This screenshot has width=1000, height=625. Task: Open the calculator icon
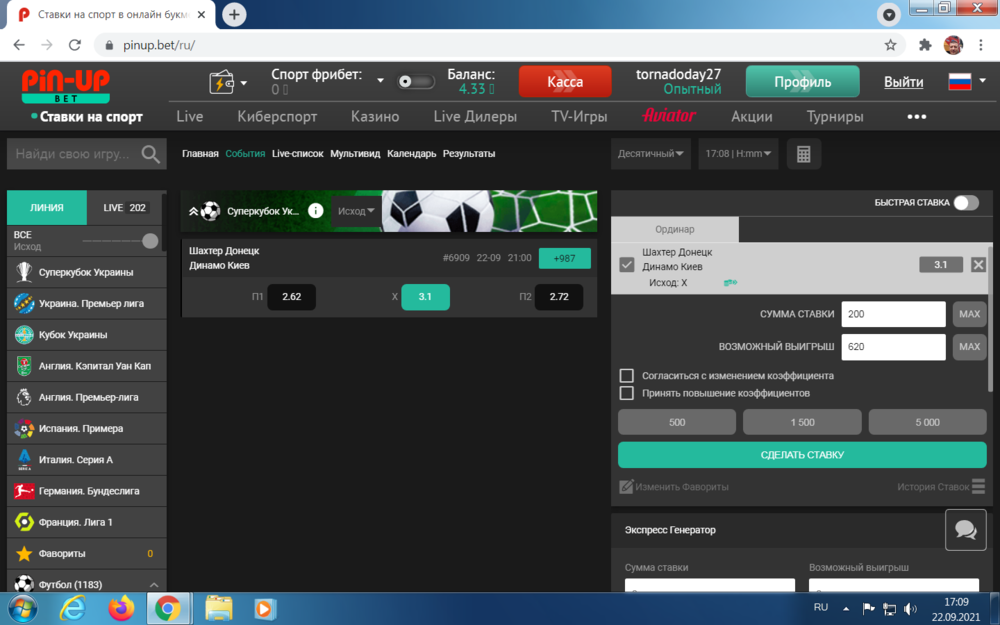click(x=804, y=154)
